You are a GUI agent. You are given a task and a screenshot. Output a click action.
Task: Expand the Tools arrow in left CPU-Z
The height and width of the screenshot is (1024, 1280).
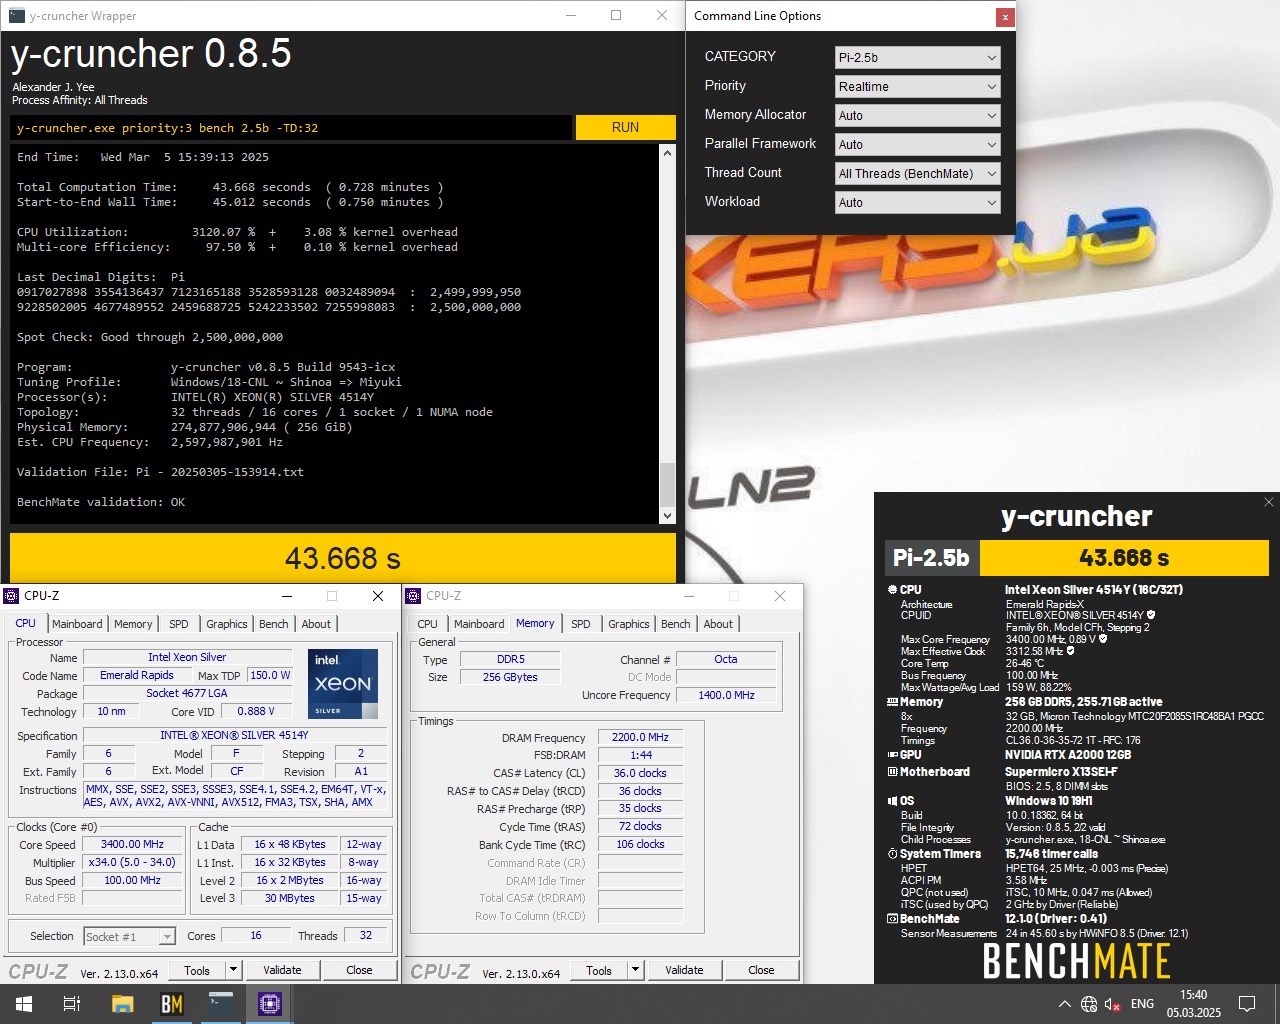(233, 970)
